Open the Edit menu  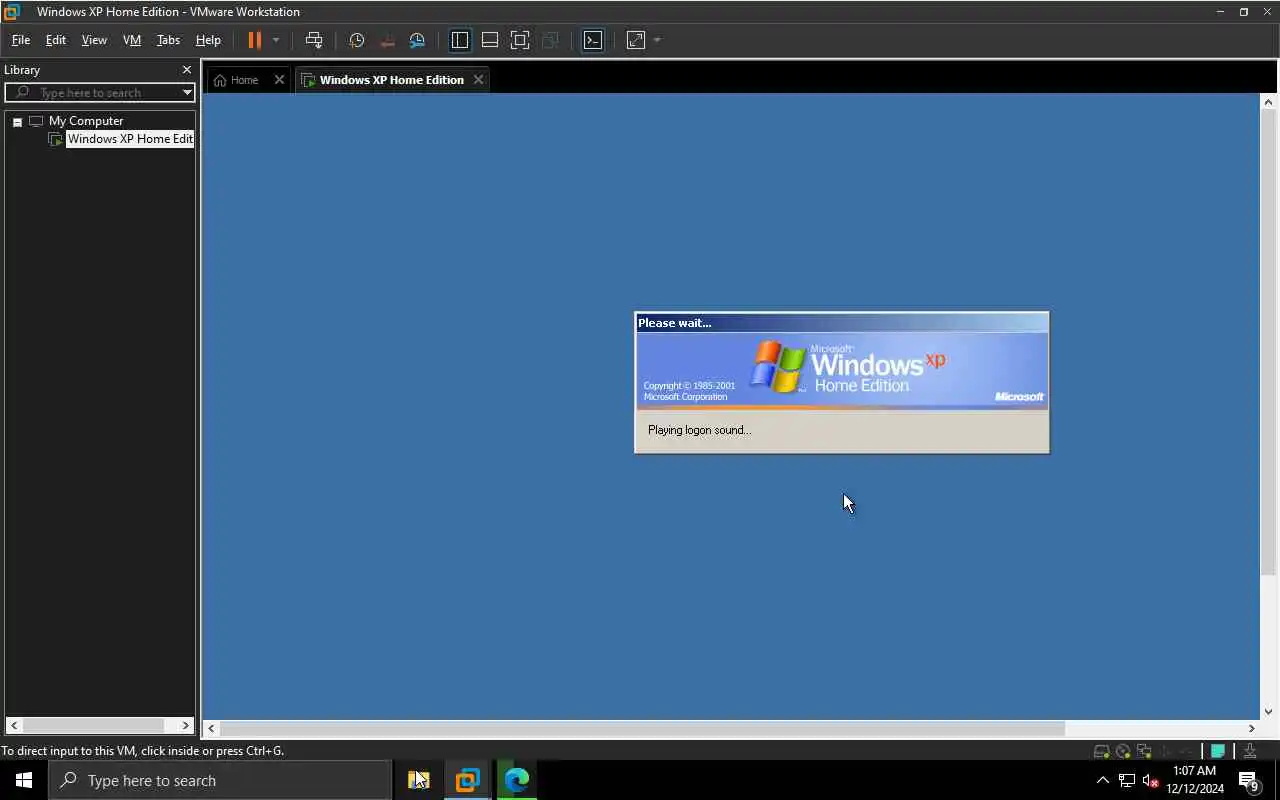[x=56, y=40]
